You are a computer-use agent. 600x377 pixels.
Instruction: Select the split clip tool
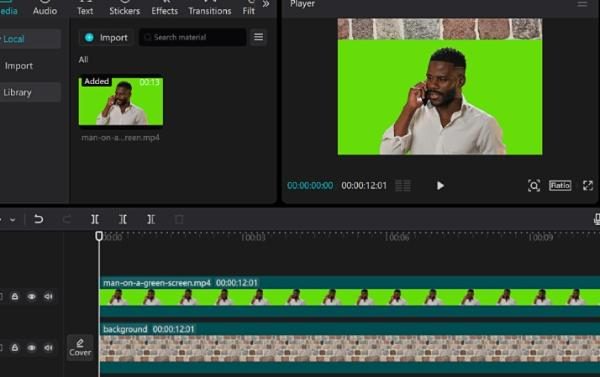click(x=95, y=219)
